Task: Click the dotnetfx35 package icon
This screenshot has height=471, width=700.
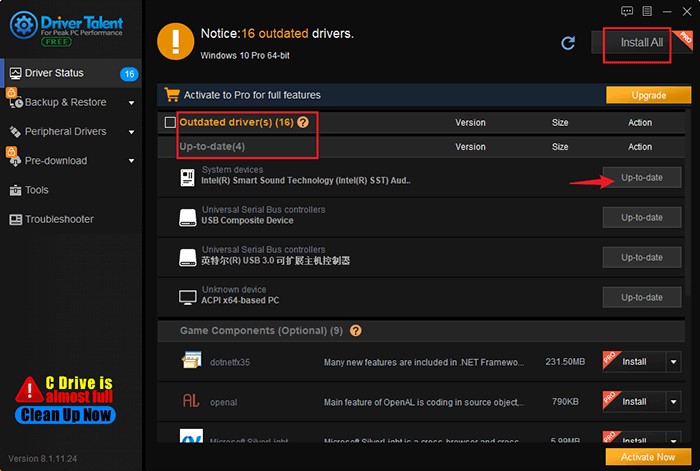Action: 192,360
